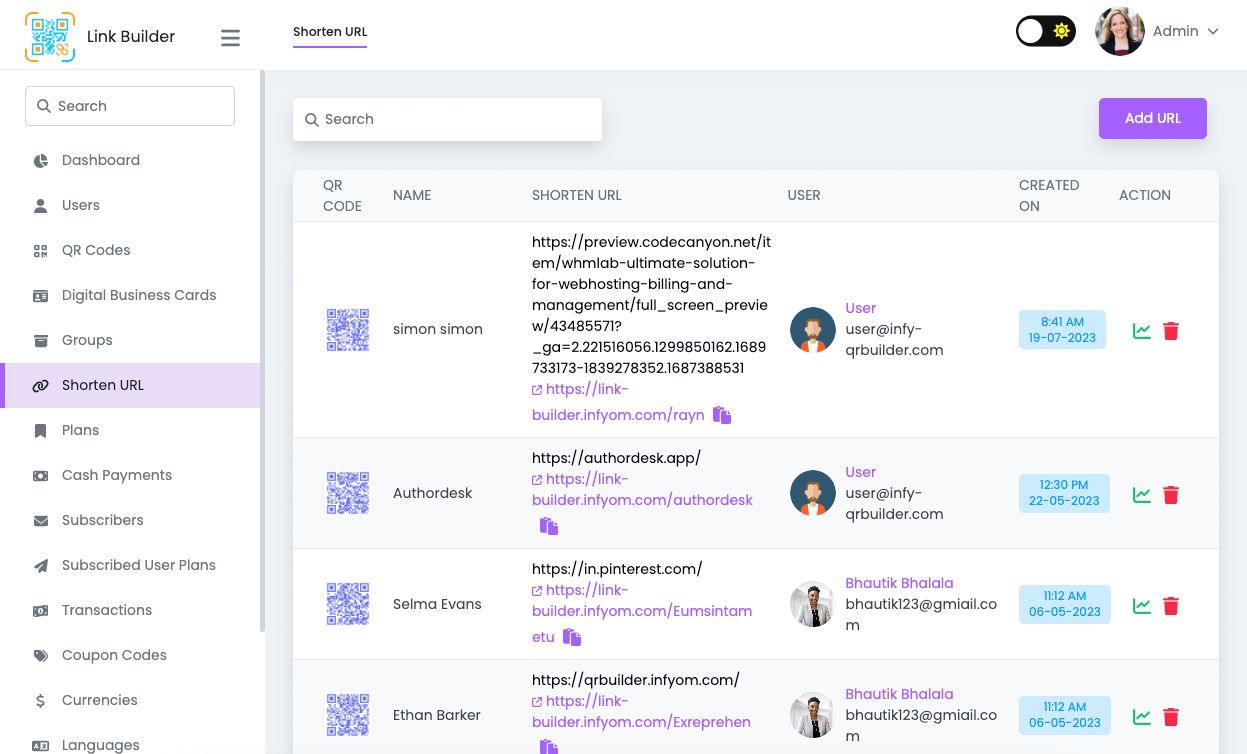Click the Admin avatar photo
The image size is (1247, 754).
click(1120, 31)
